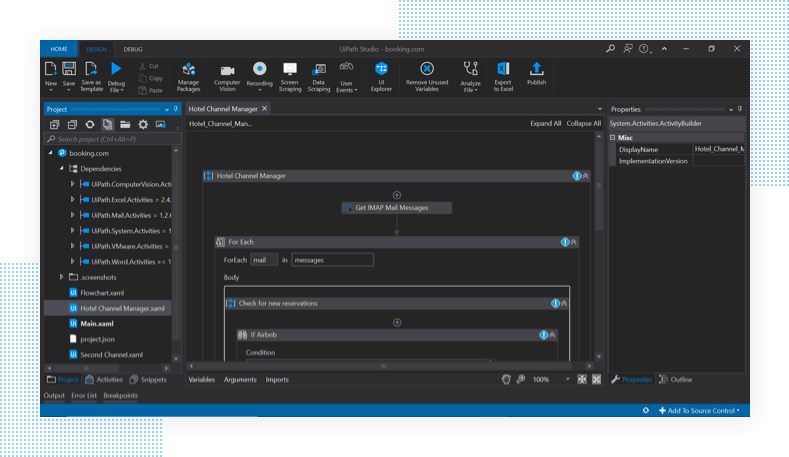Image resolution: width=789 pixels, height=457 pixels.
Task: Click the screenshots icon in Project toolbar
Action: pyautogui.click(x=161, y=124)
